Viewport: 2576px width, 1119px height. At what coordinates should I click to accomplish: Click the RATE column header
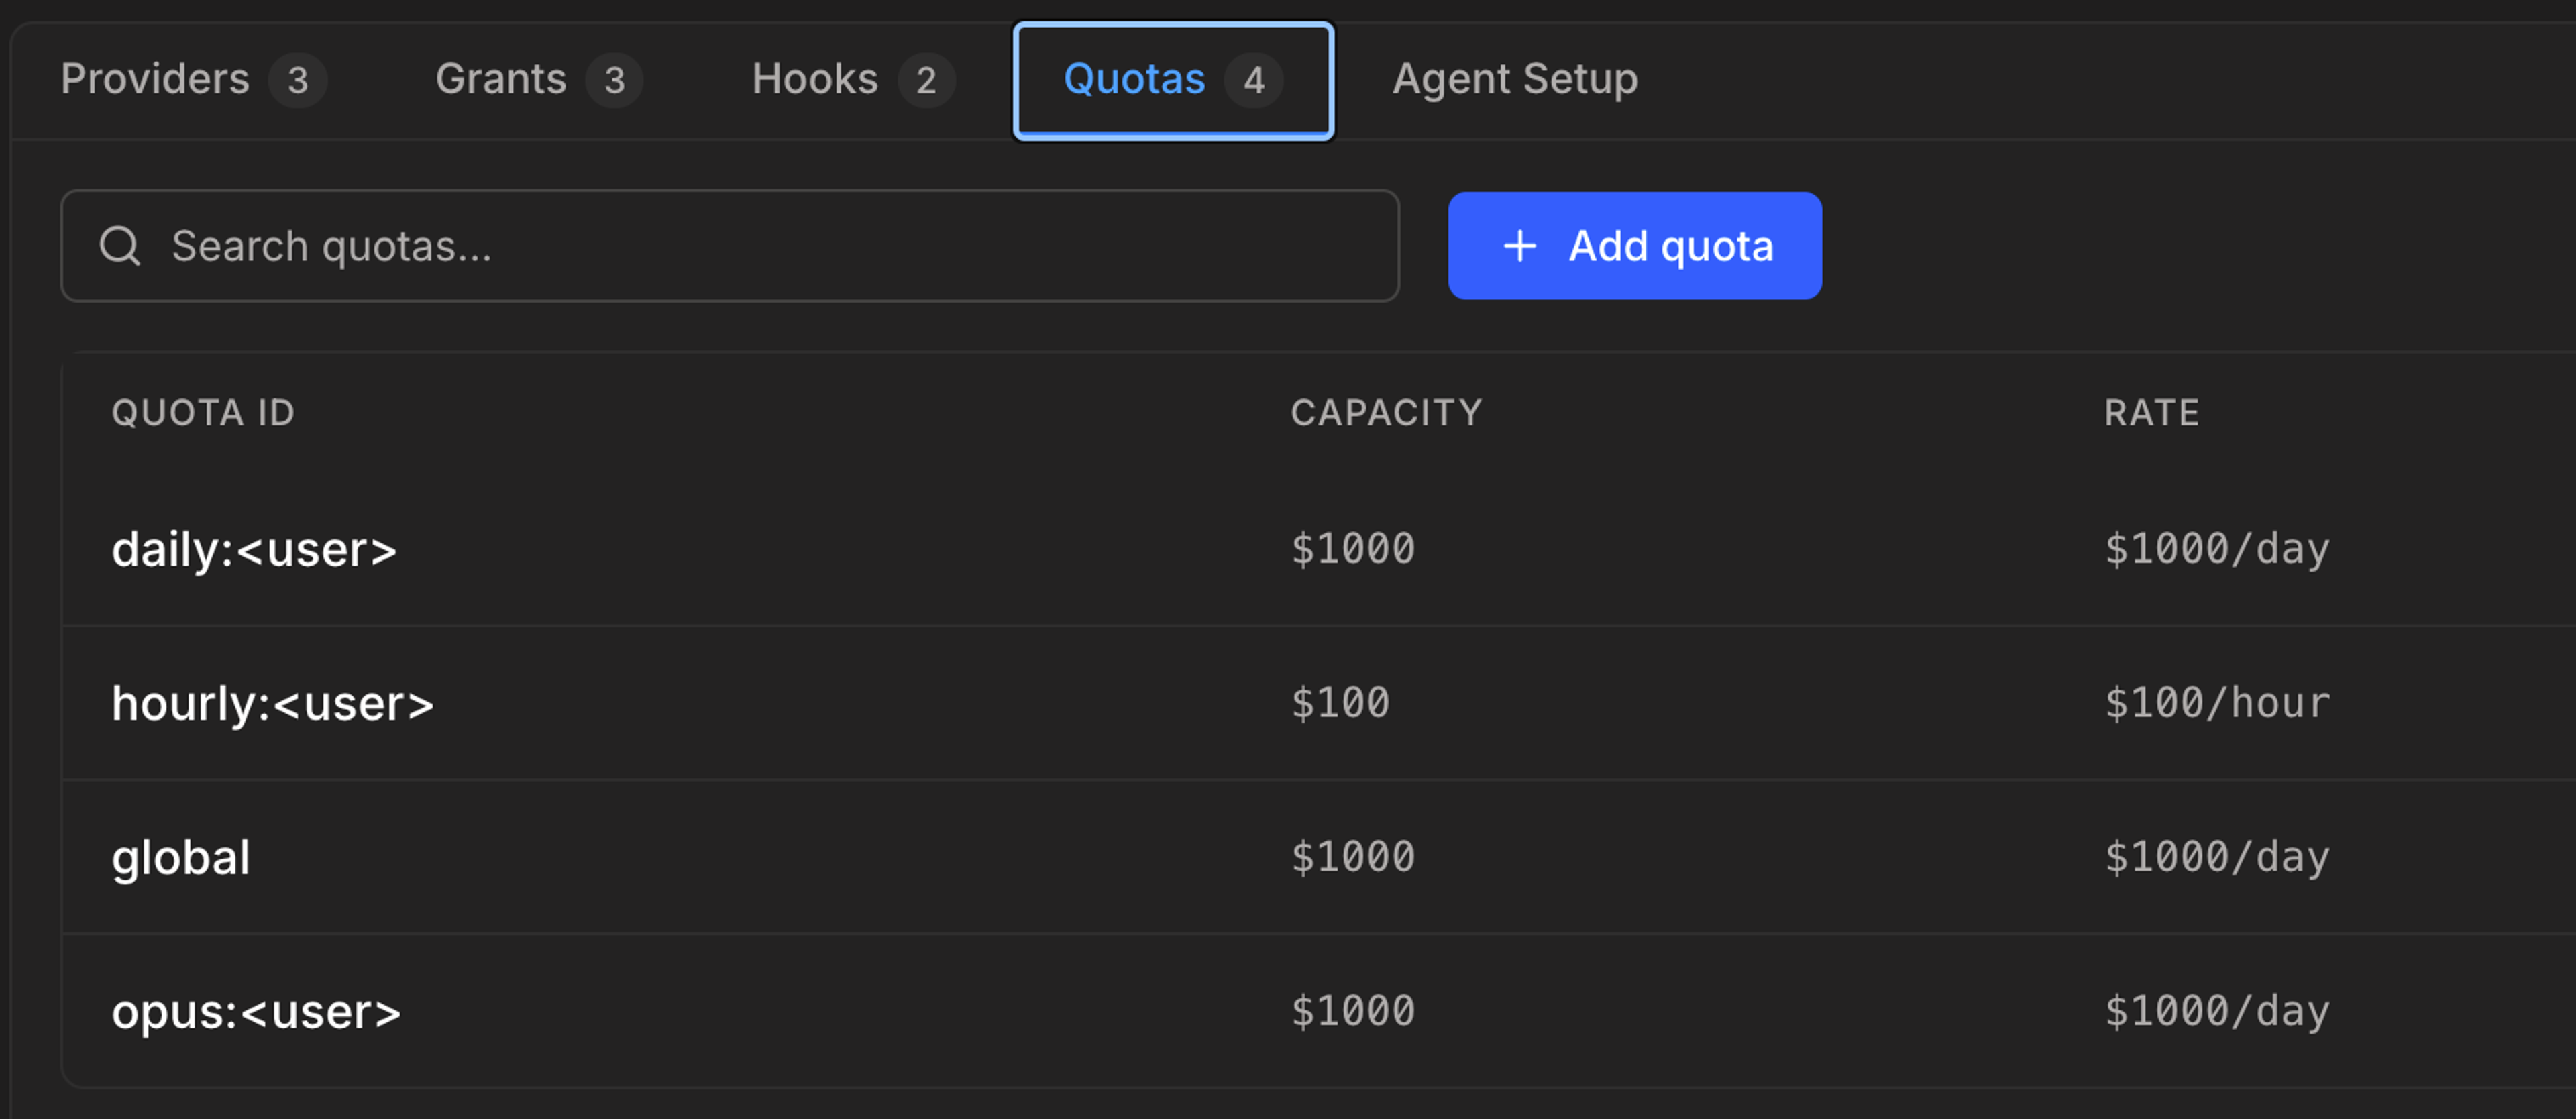coord(2150,412)
